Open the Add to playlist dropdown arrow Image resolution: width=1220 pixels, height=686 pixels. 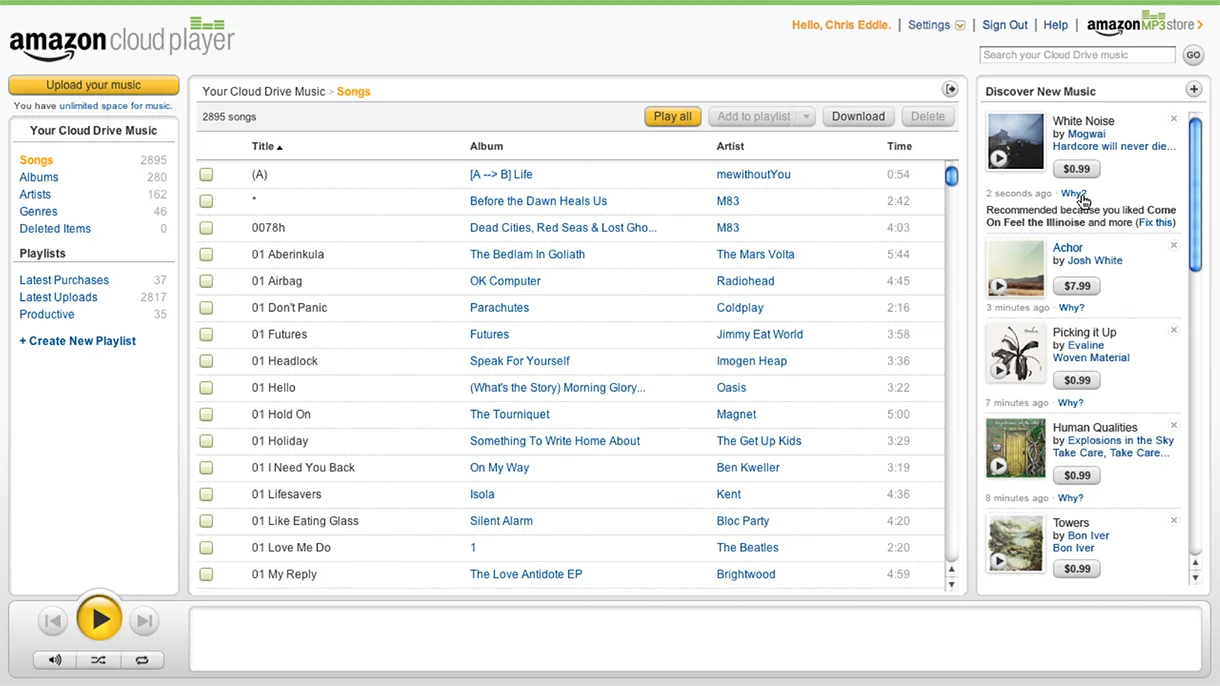click(x=806, y=117)
